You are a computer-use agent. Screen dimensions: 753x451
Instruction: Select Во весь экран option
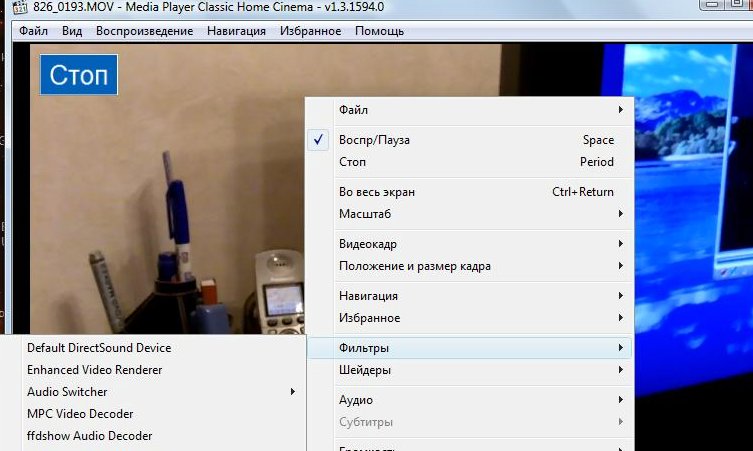click(470, 192)
